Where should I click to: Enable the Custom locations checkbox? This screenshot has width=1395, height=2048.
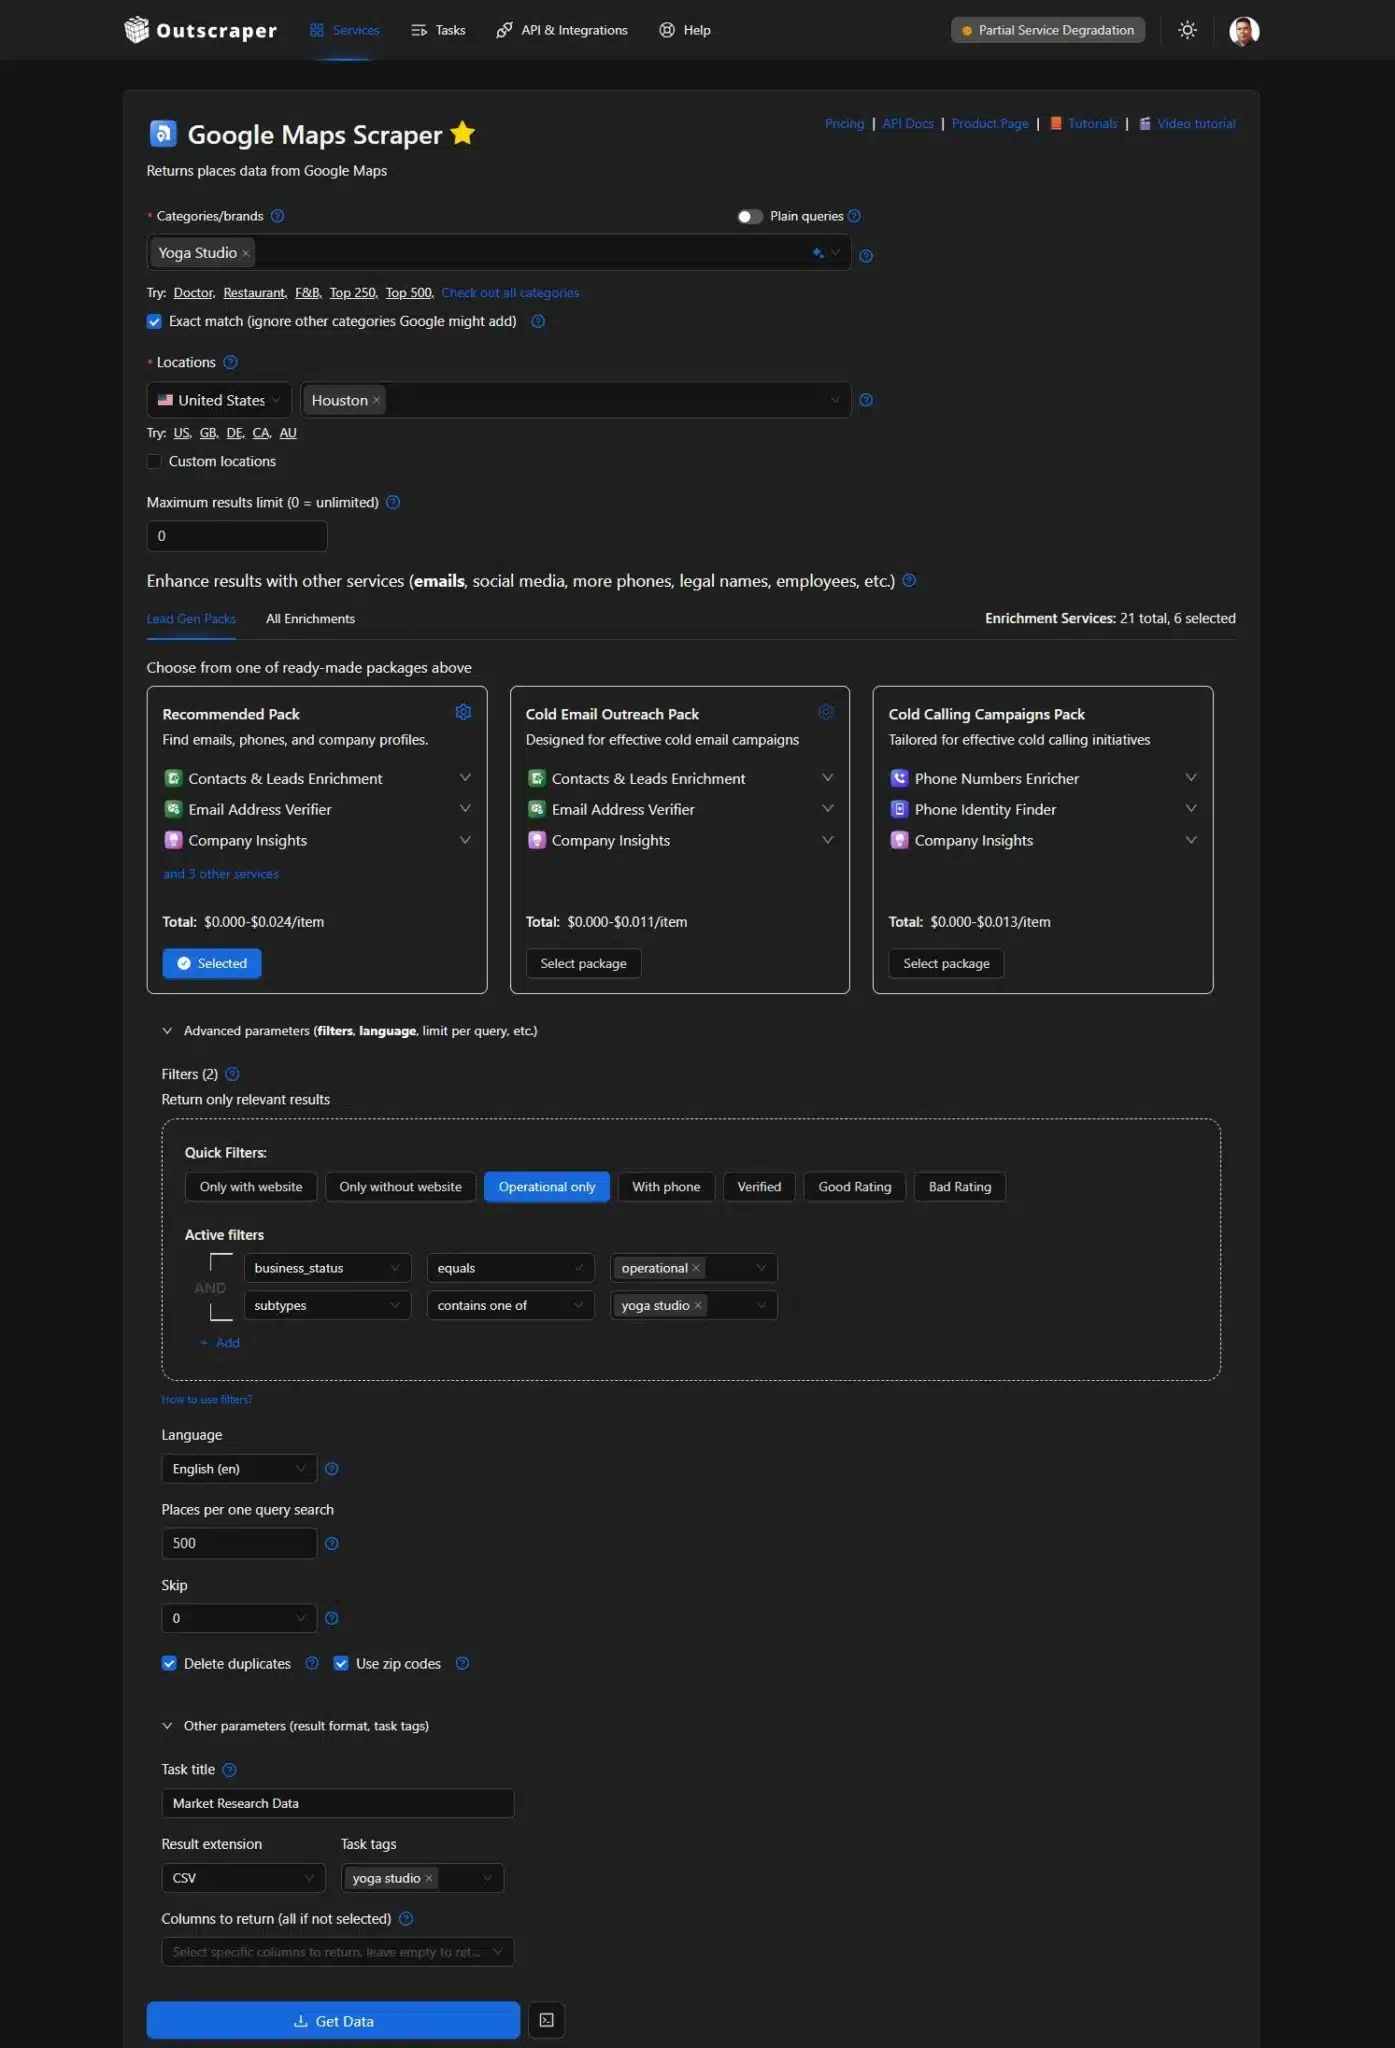[154, 461]
